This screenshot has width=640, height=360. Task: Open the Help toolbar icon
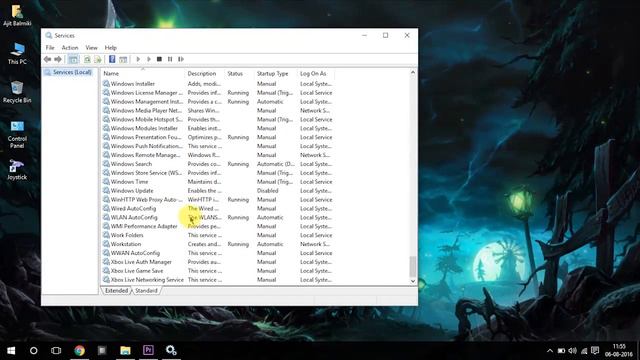point(112,59)
